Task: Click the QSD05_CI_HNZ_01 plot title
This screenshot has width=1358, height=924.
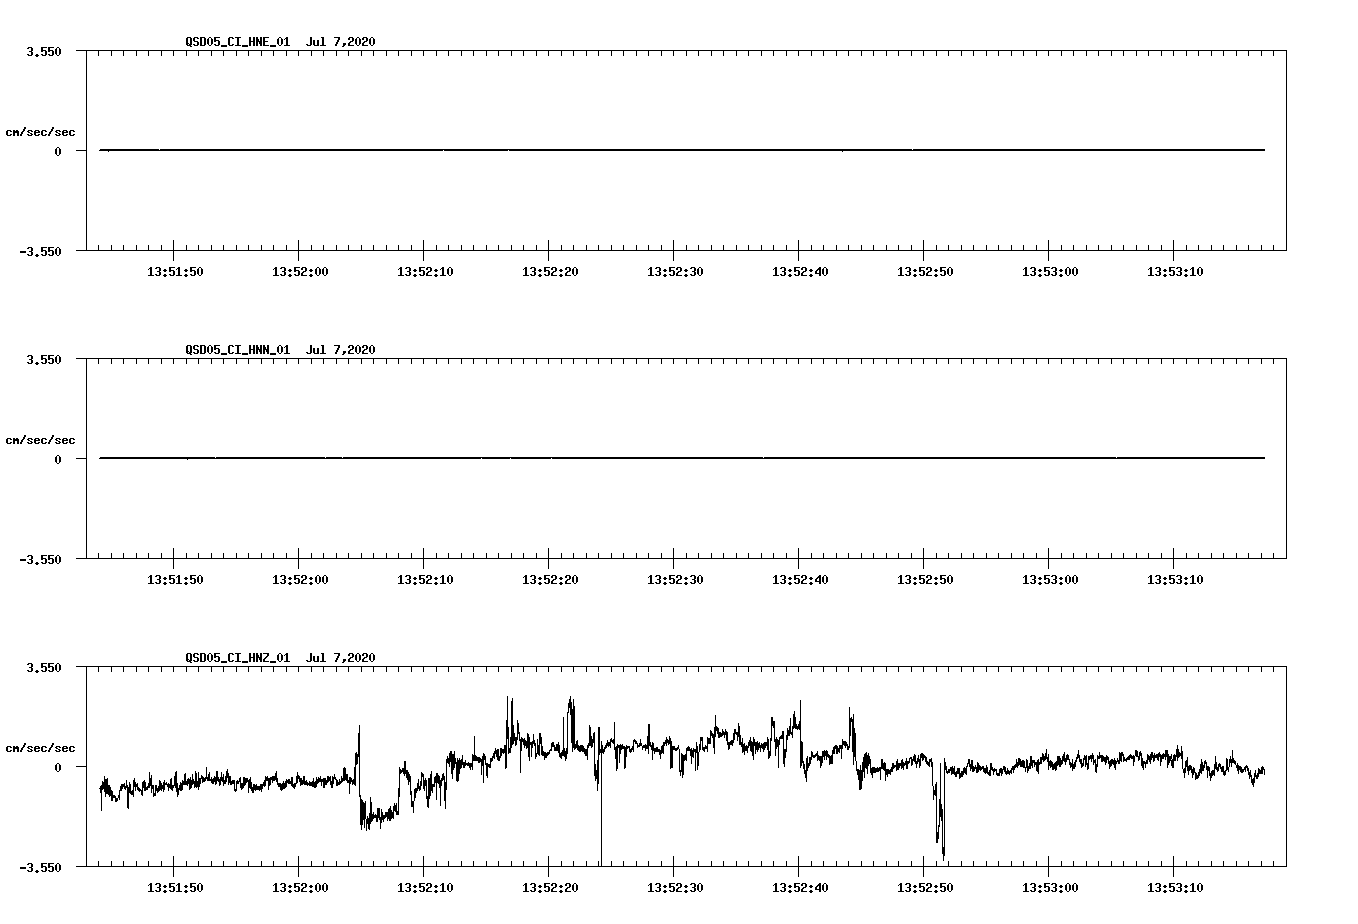Action: click(x=280, y=657)
